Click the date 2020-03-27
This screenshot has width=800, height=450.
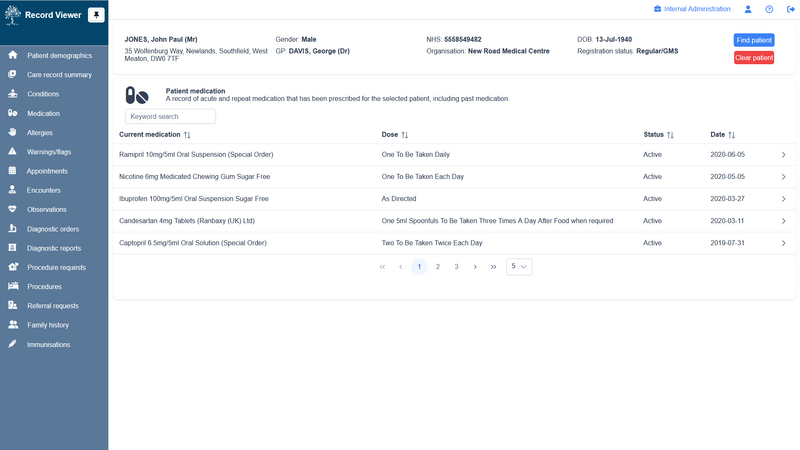(727, 198)
